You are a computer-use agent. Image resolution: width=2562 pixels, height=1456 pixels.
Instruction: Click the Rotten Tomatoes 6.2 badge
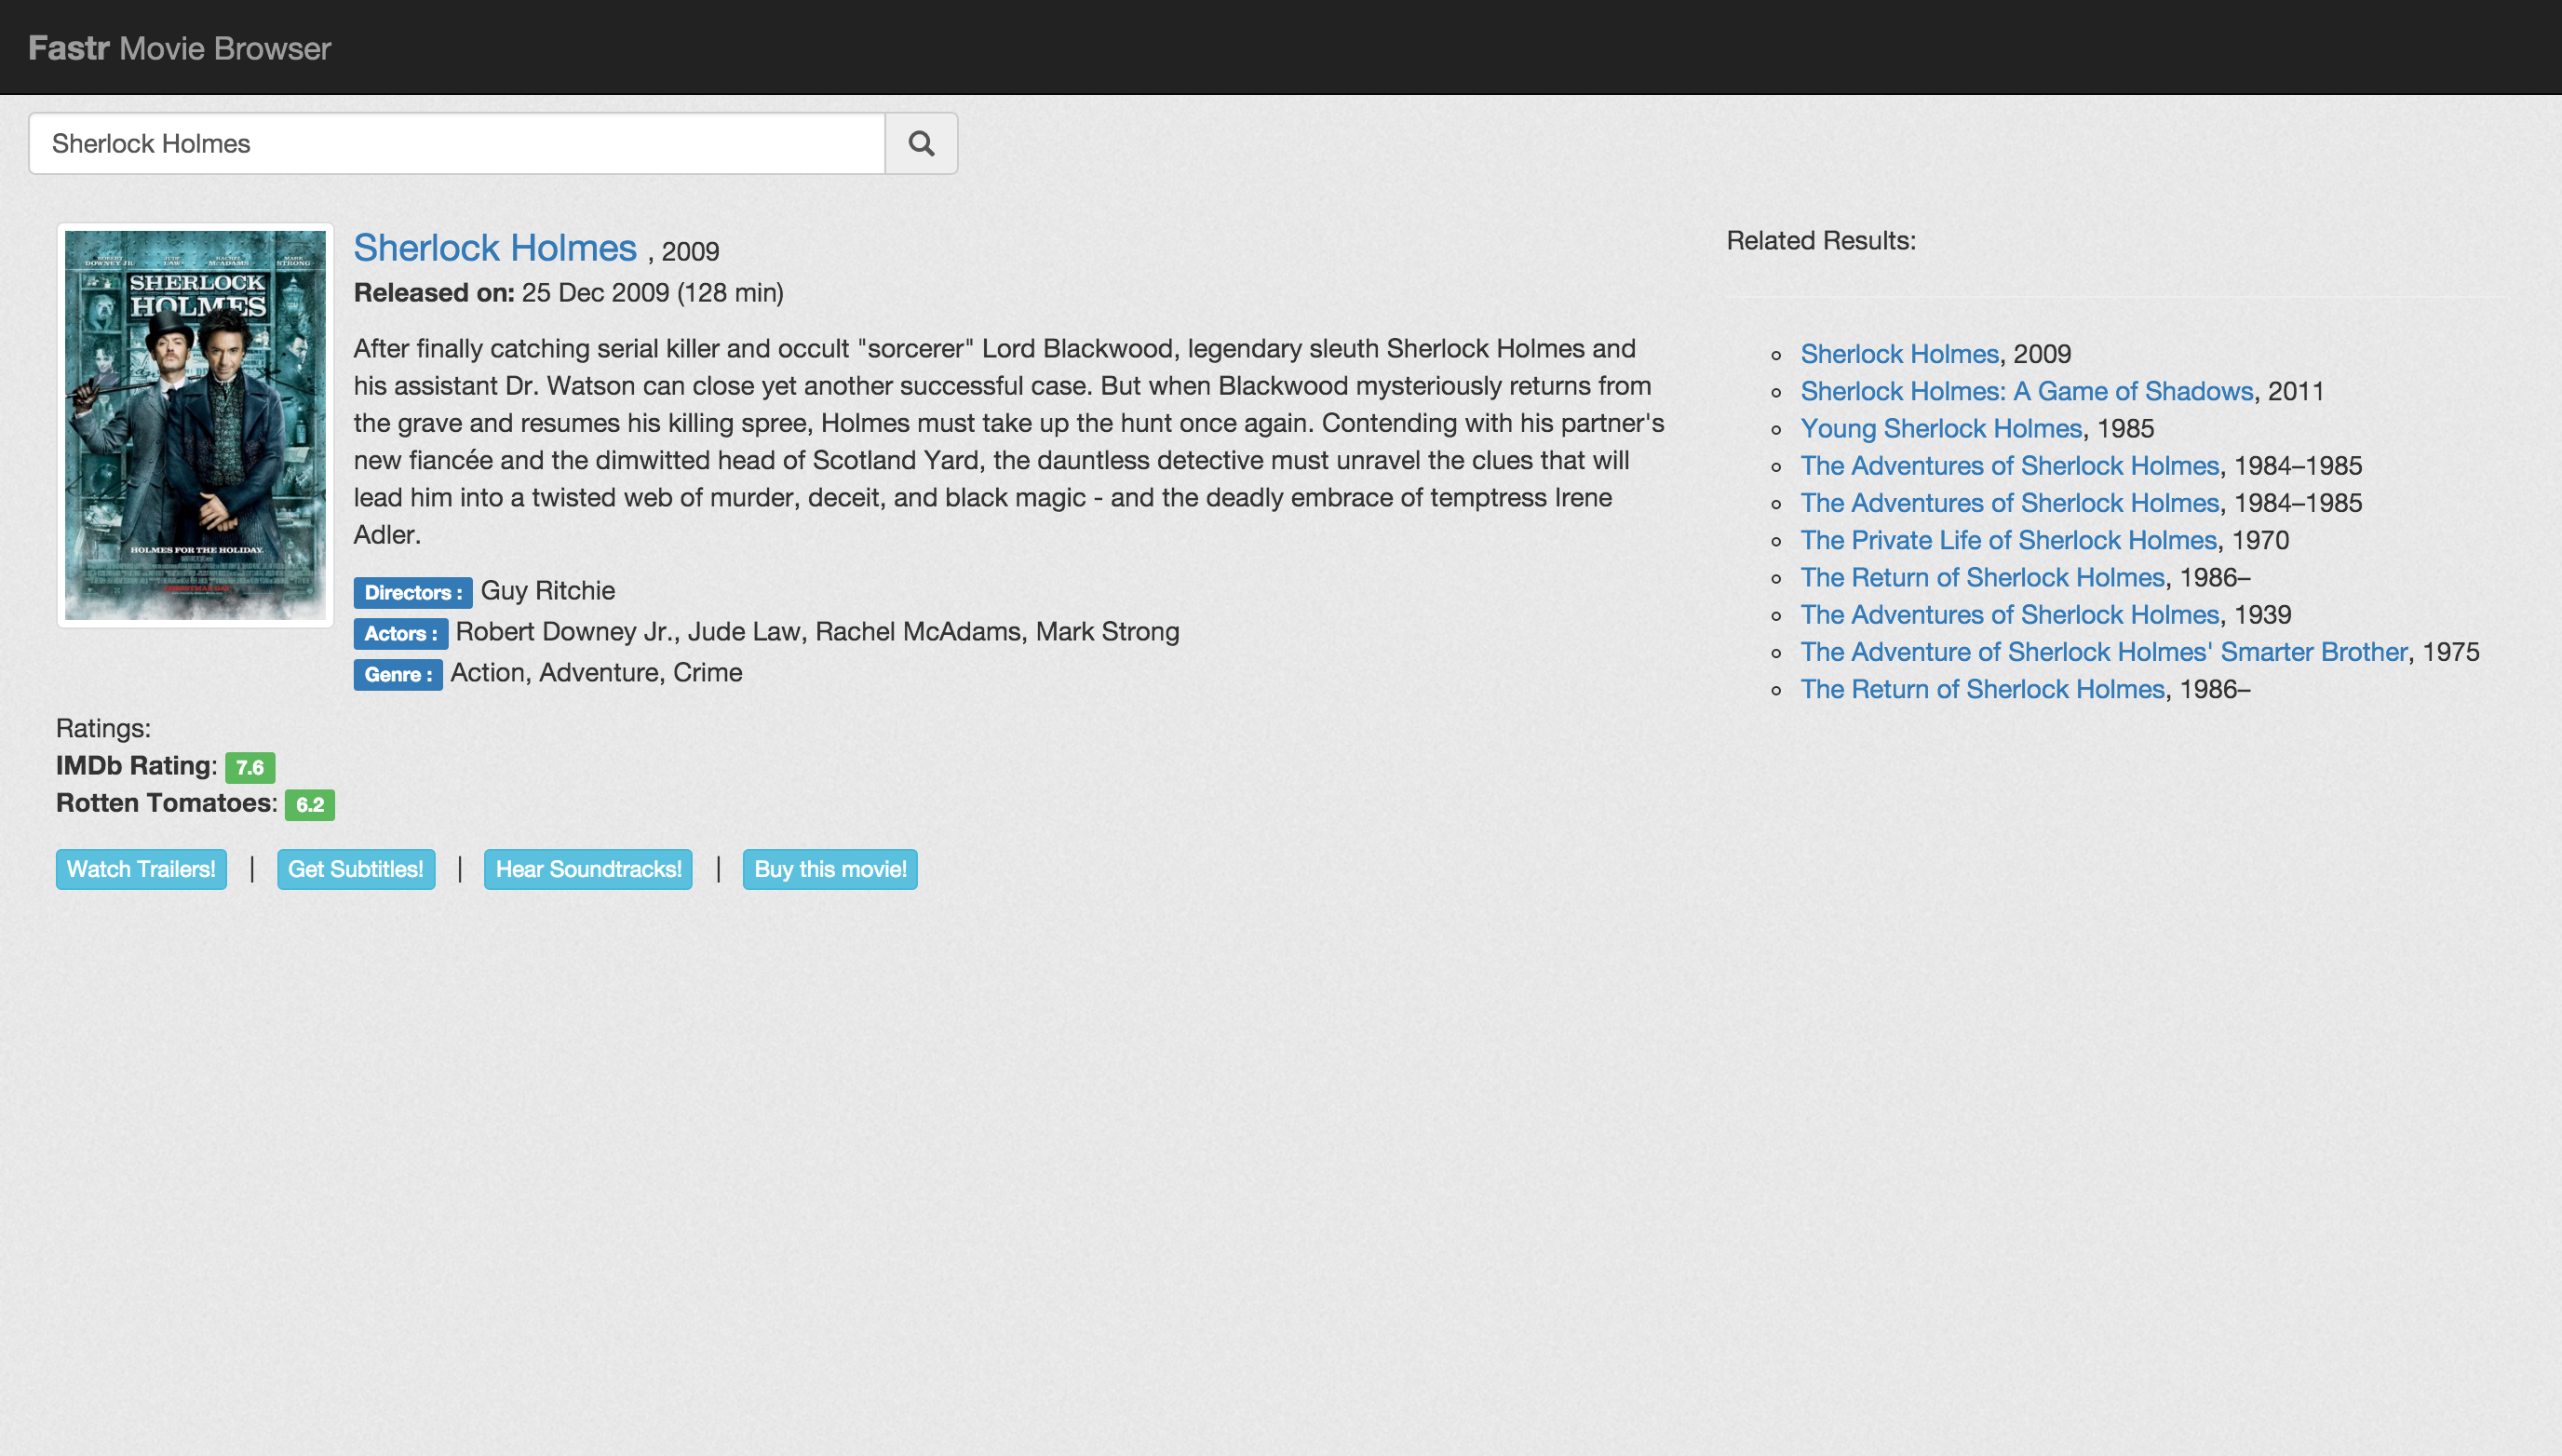(x=310, y=804)
